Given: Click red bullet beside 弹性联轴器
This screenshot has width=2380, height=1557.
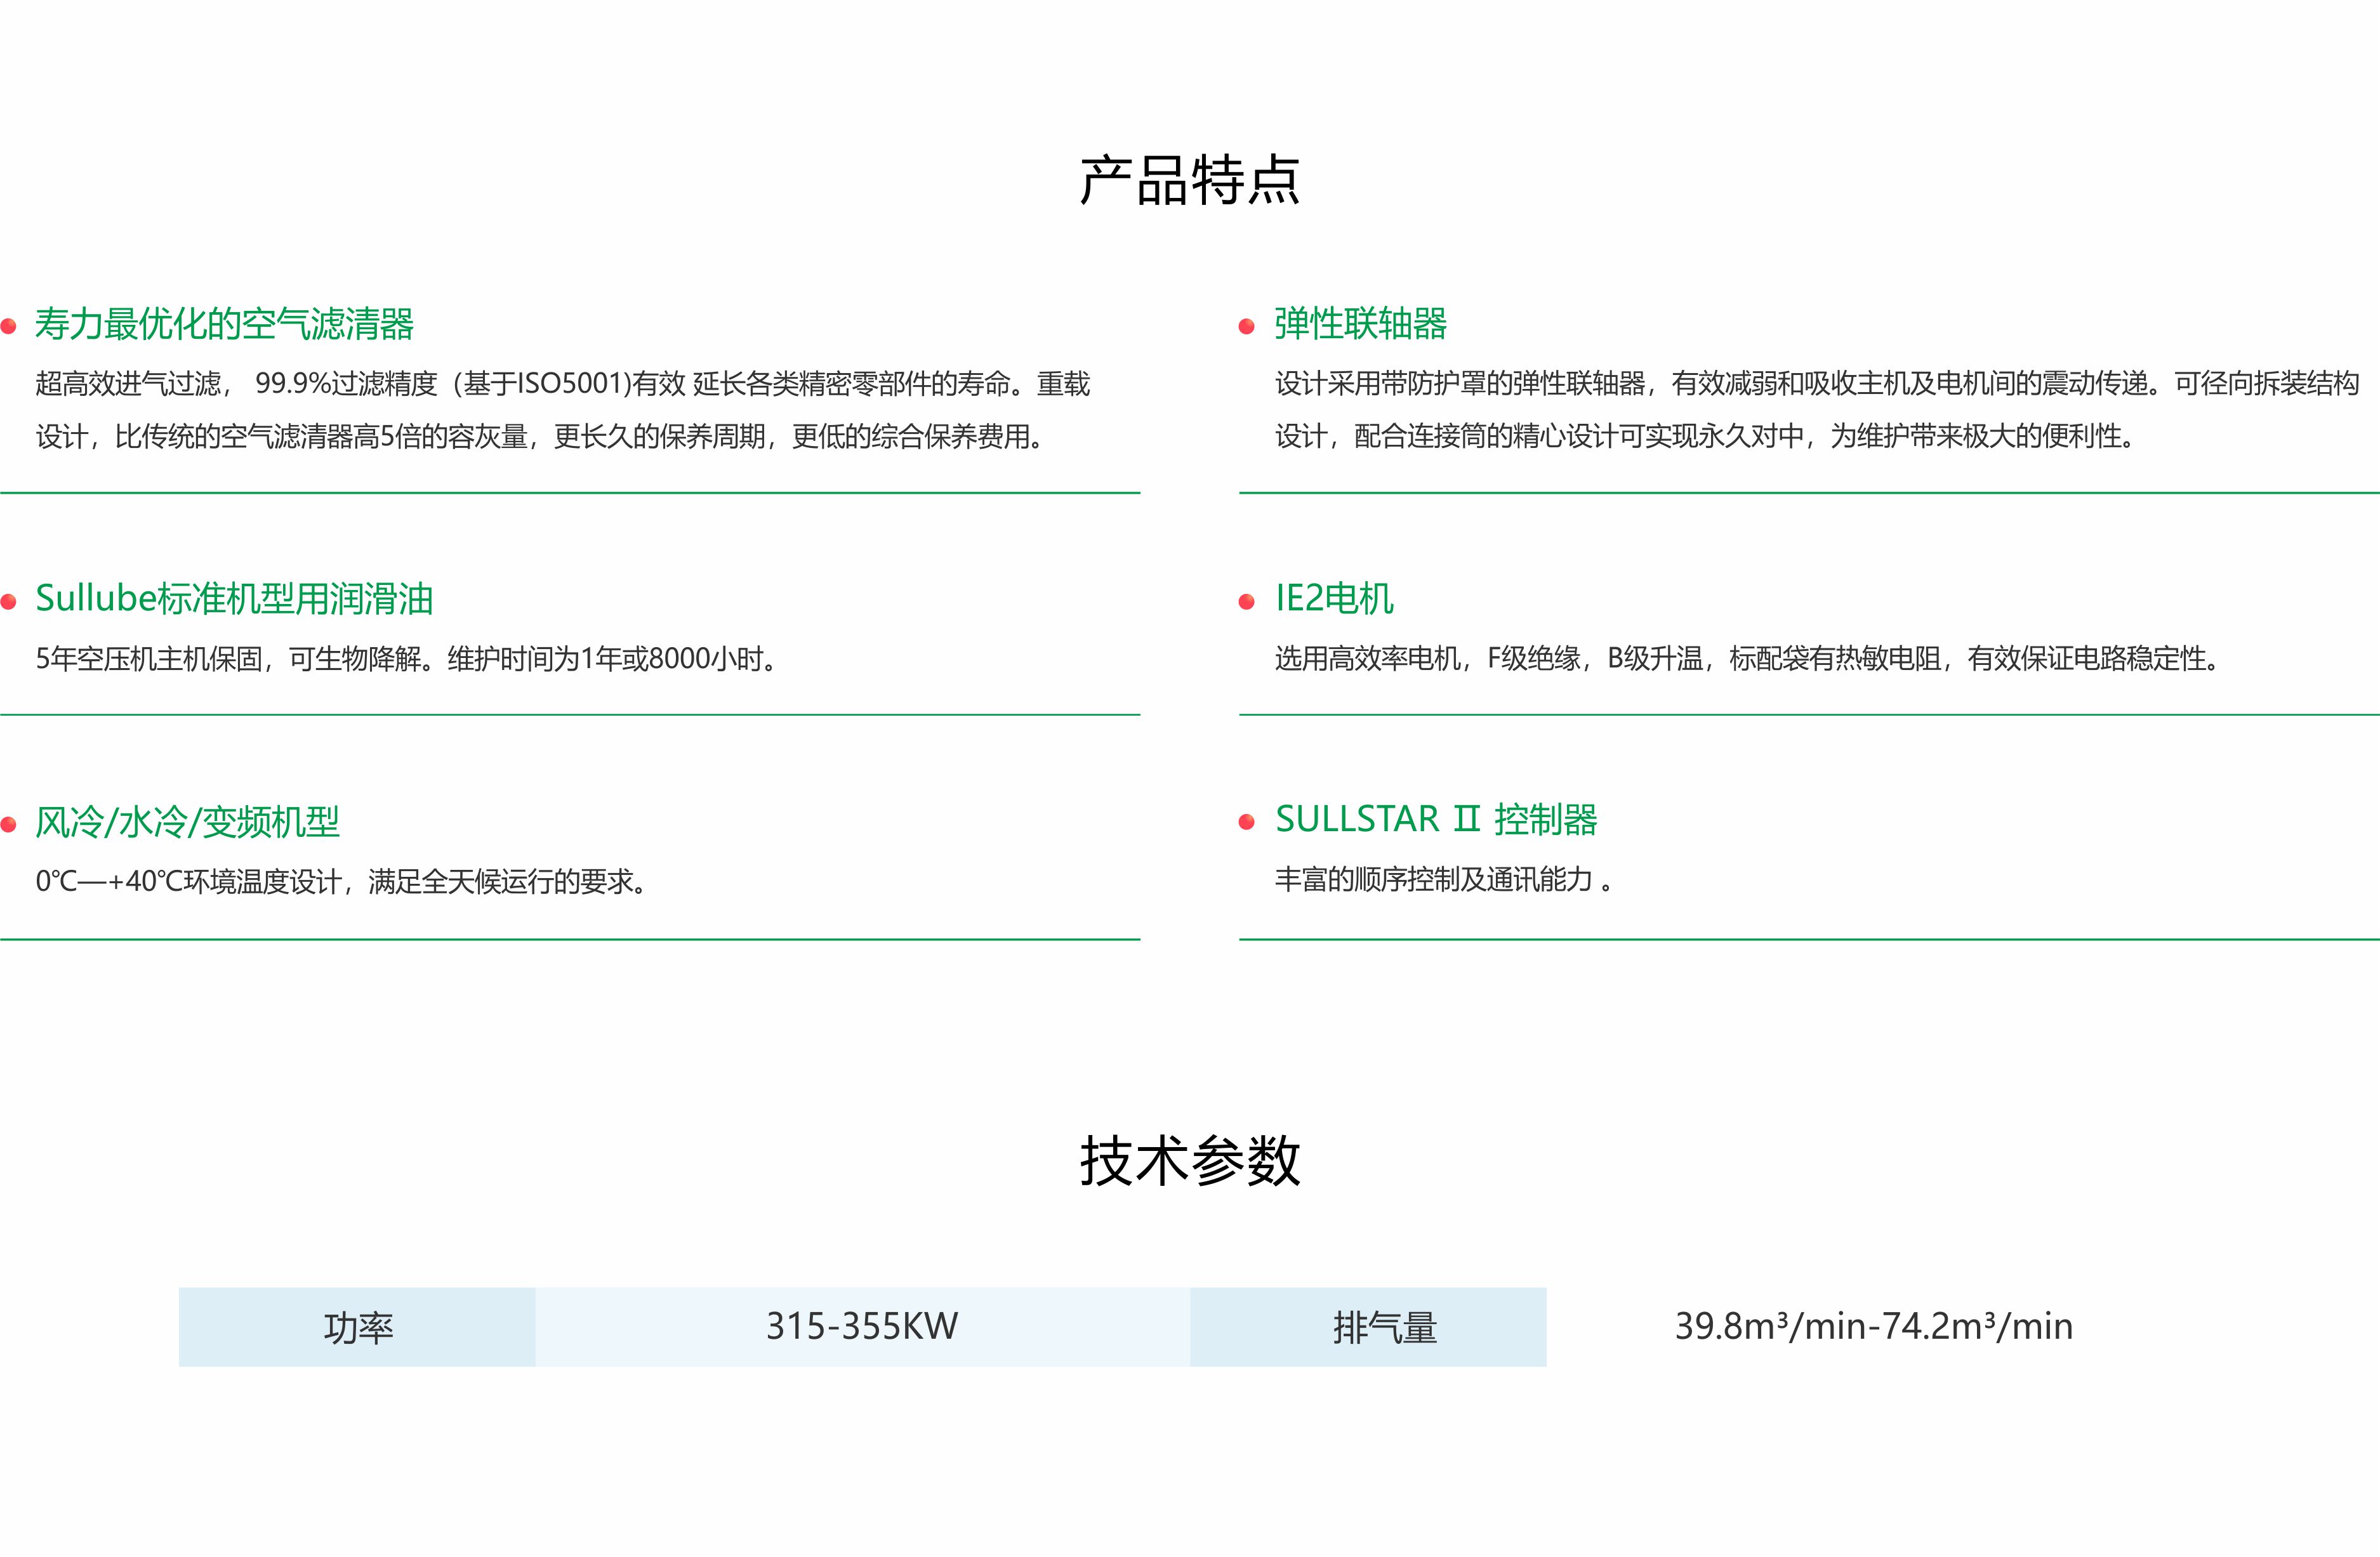Looking at the screenshot, I should coord(1246,326).
